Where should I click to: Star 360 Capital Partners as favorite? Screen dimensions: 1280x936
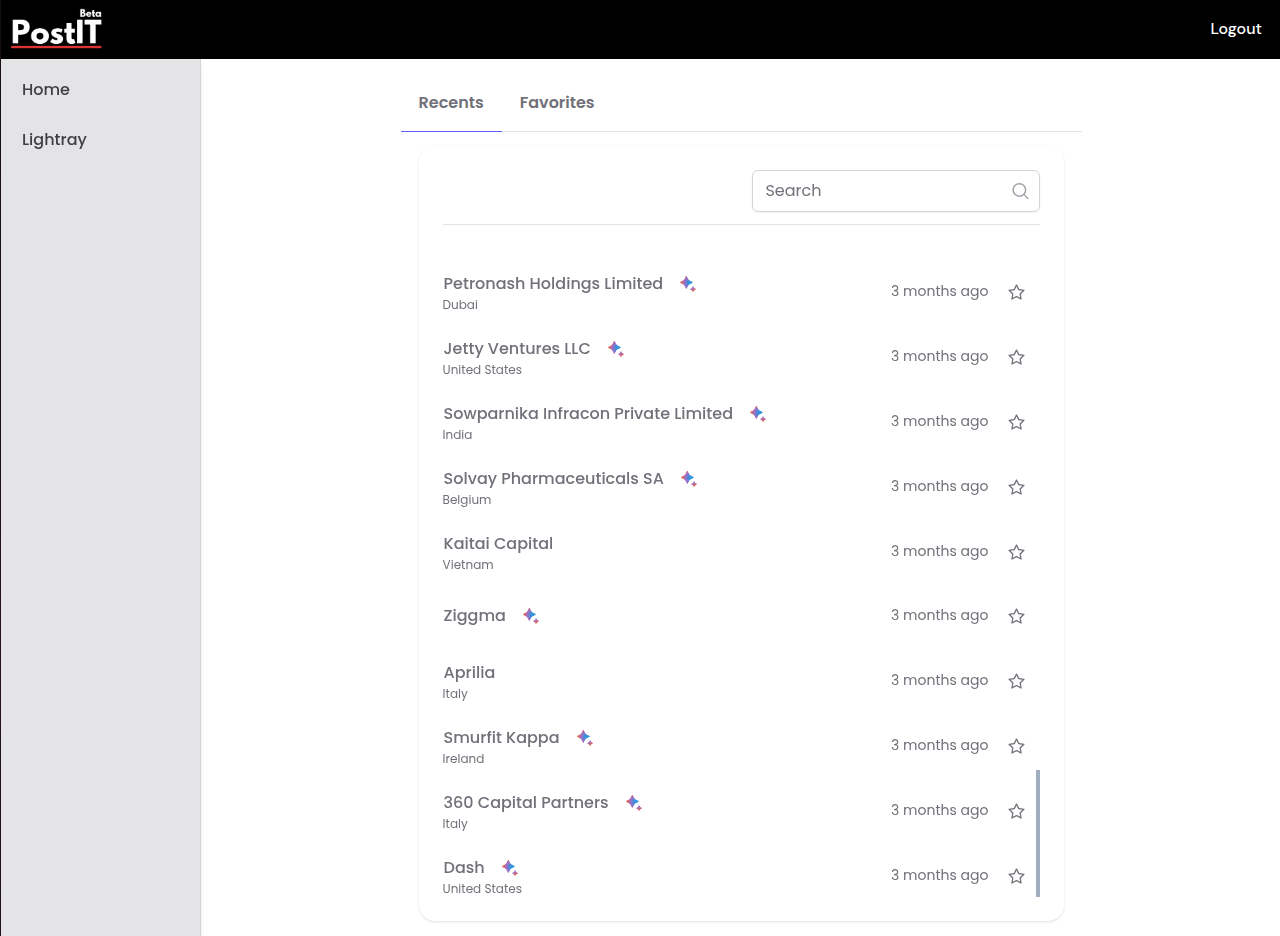point(1016,811)
